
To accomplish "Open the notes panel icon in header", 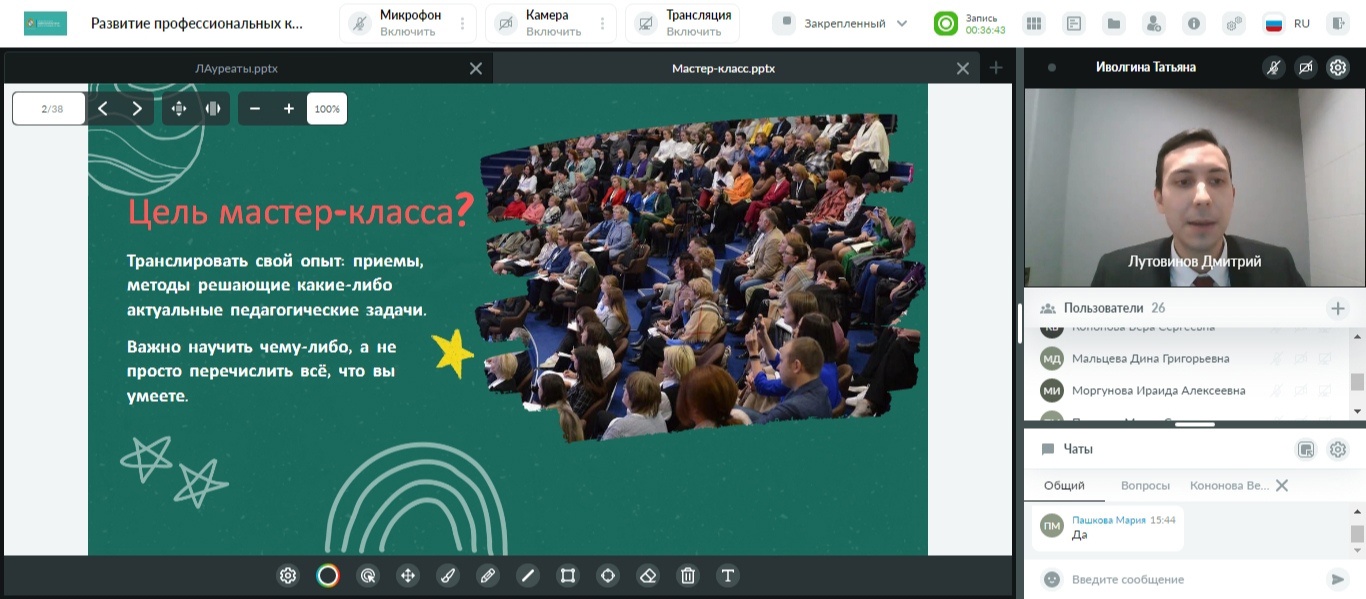I will 1074,23.
